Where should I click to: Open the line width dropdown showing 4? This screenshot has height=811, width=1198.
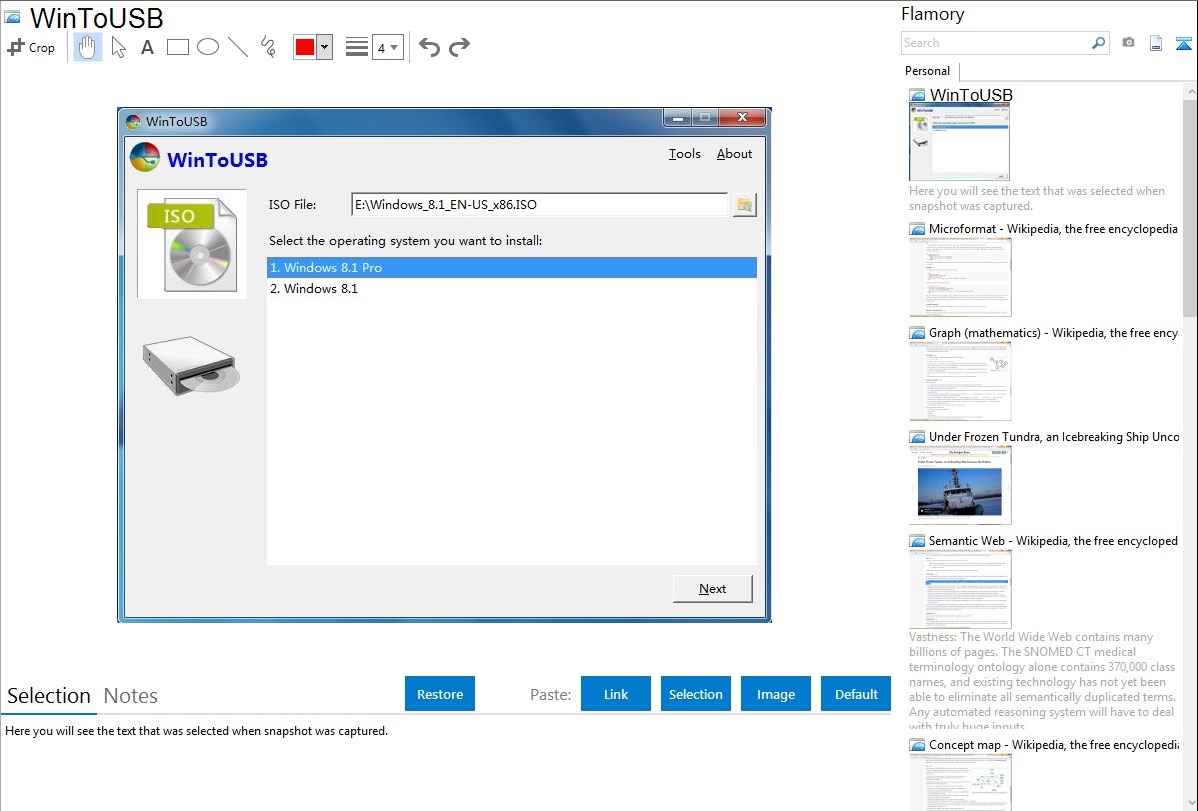coord(388,47)
